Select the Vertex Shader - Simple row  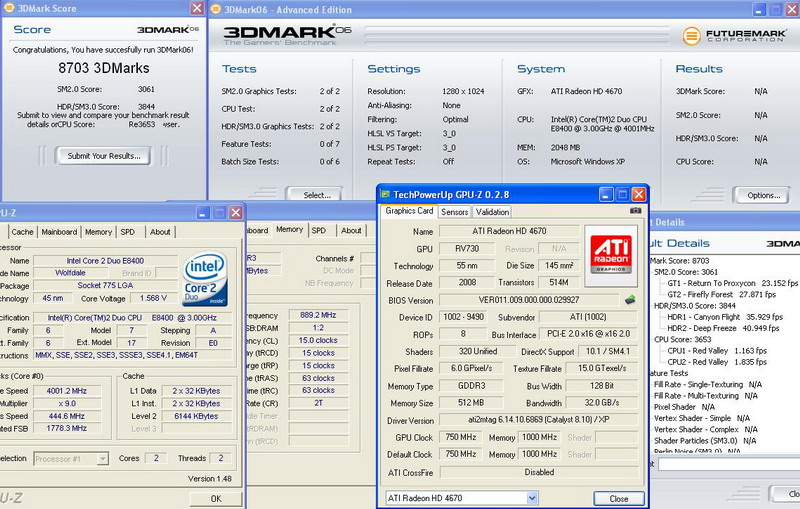tap(702, 418)
